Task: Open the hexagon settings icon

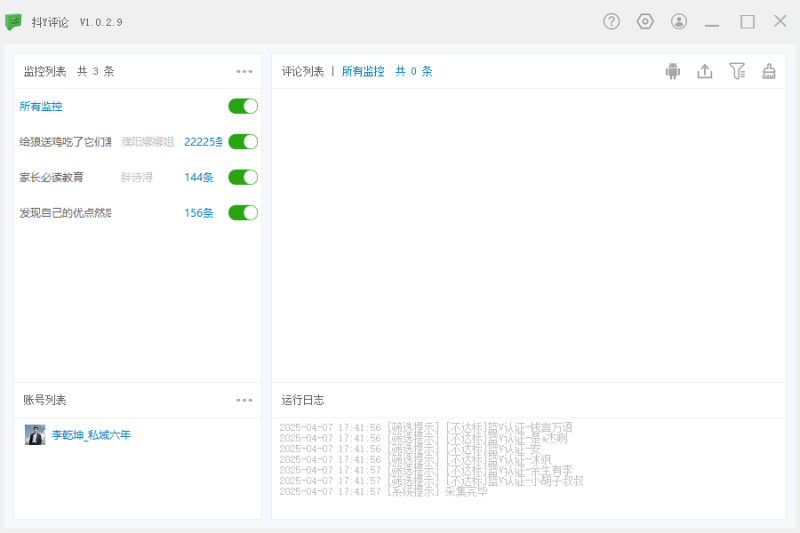Action: click(645, 21)
